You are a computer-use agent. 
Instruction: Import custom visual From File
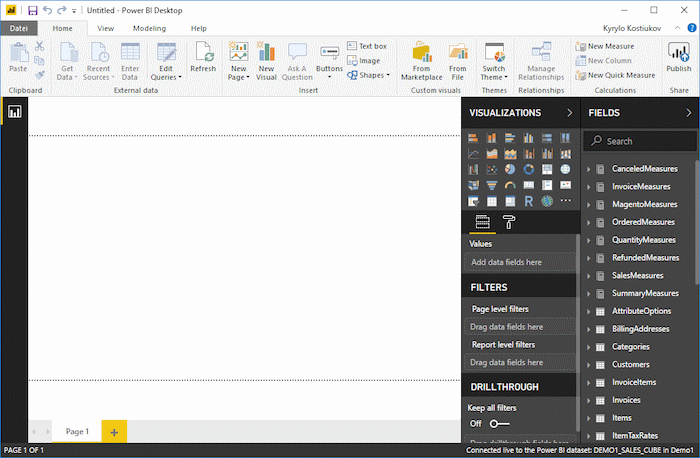458,62
